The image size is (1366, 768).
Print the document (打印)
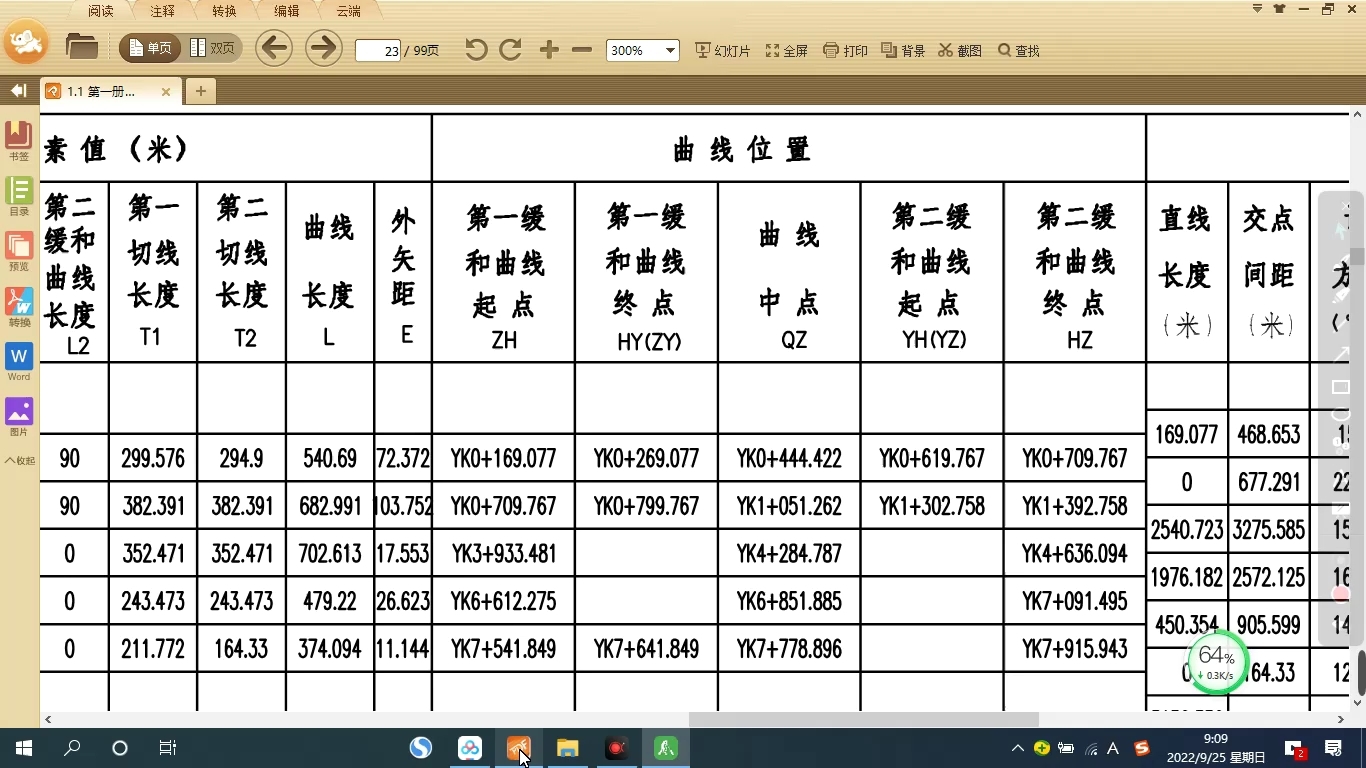[x=845, y=51]
